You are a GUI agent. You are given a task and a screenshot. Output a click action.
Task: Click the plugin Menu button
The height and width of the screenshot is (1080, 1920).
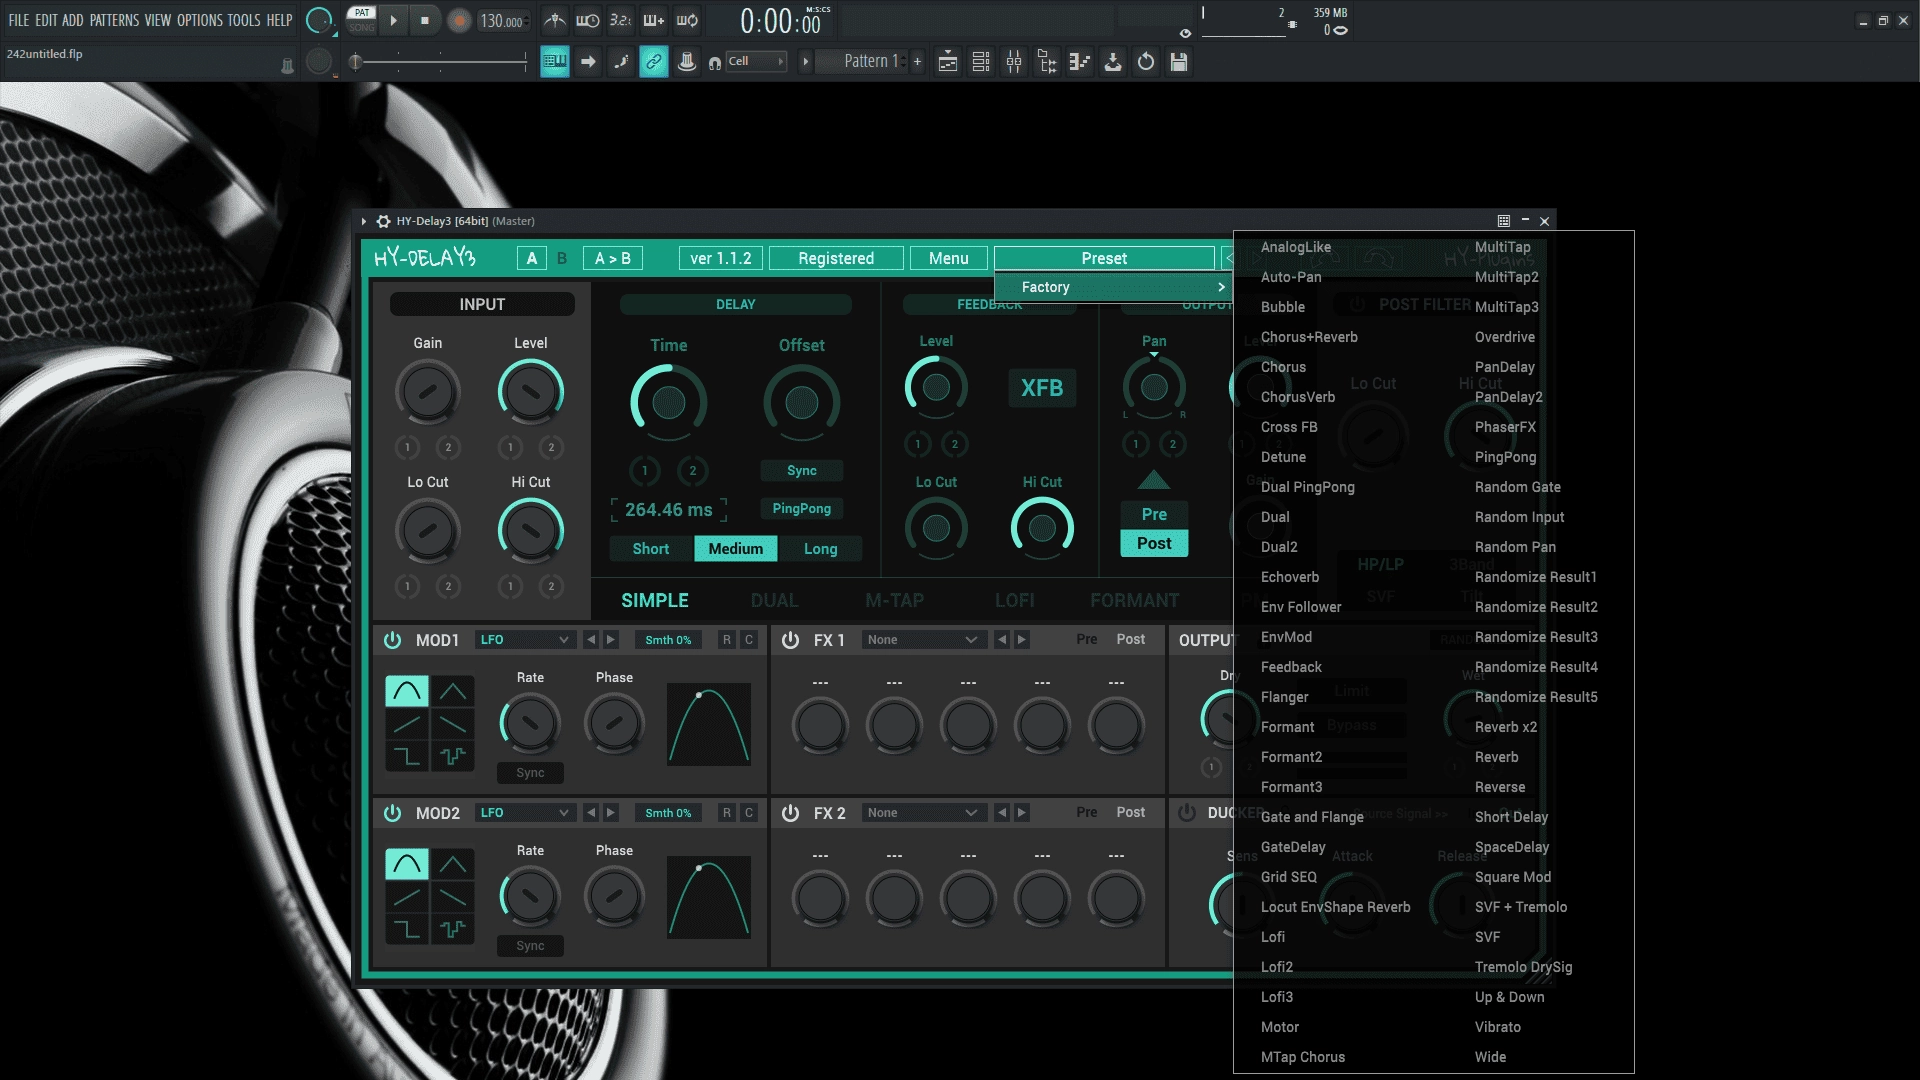tap(948, 258)
